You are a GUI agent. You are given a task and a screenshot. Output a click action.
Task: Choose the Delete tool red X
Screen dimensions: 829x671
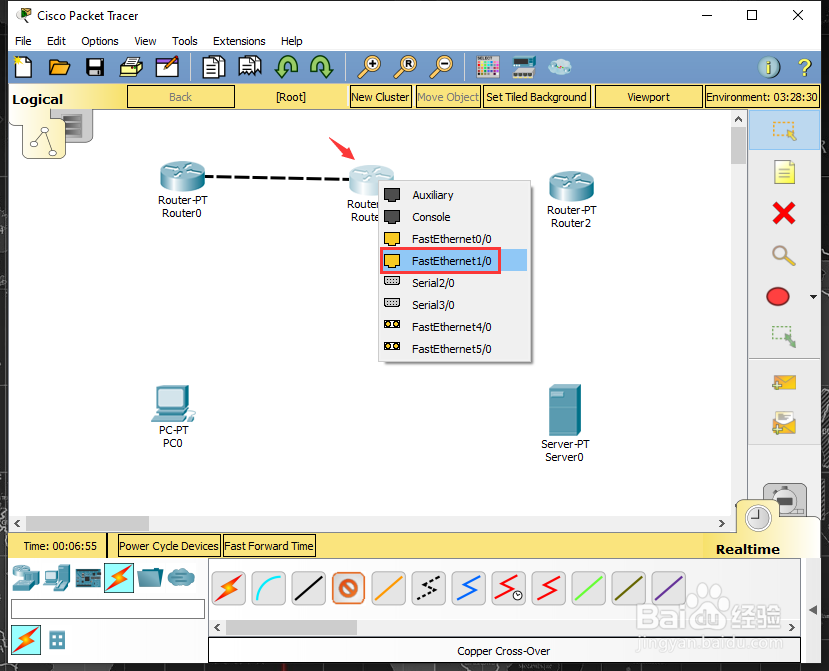pos(784,213)
